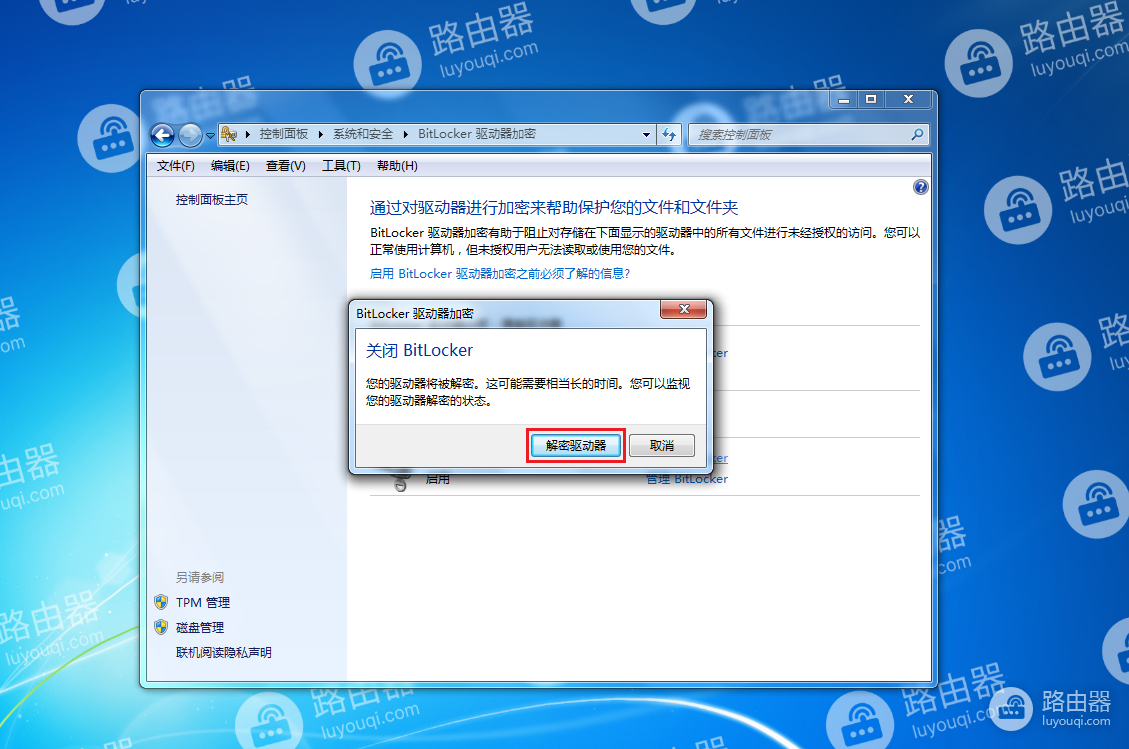Click the refresh button in address bar

(669, 135)
